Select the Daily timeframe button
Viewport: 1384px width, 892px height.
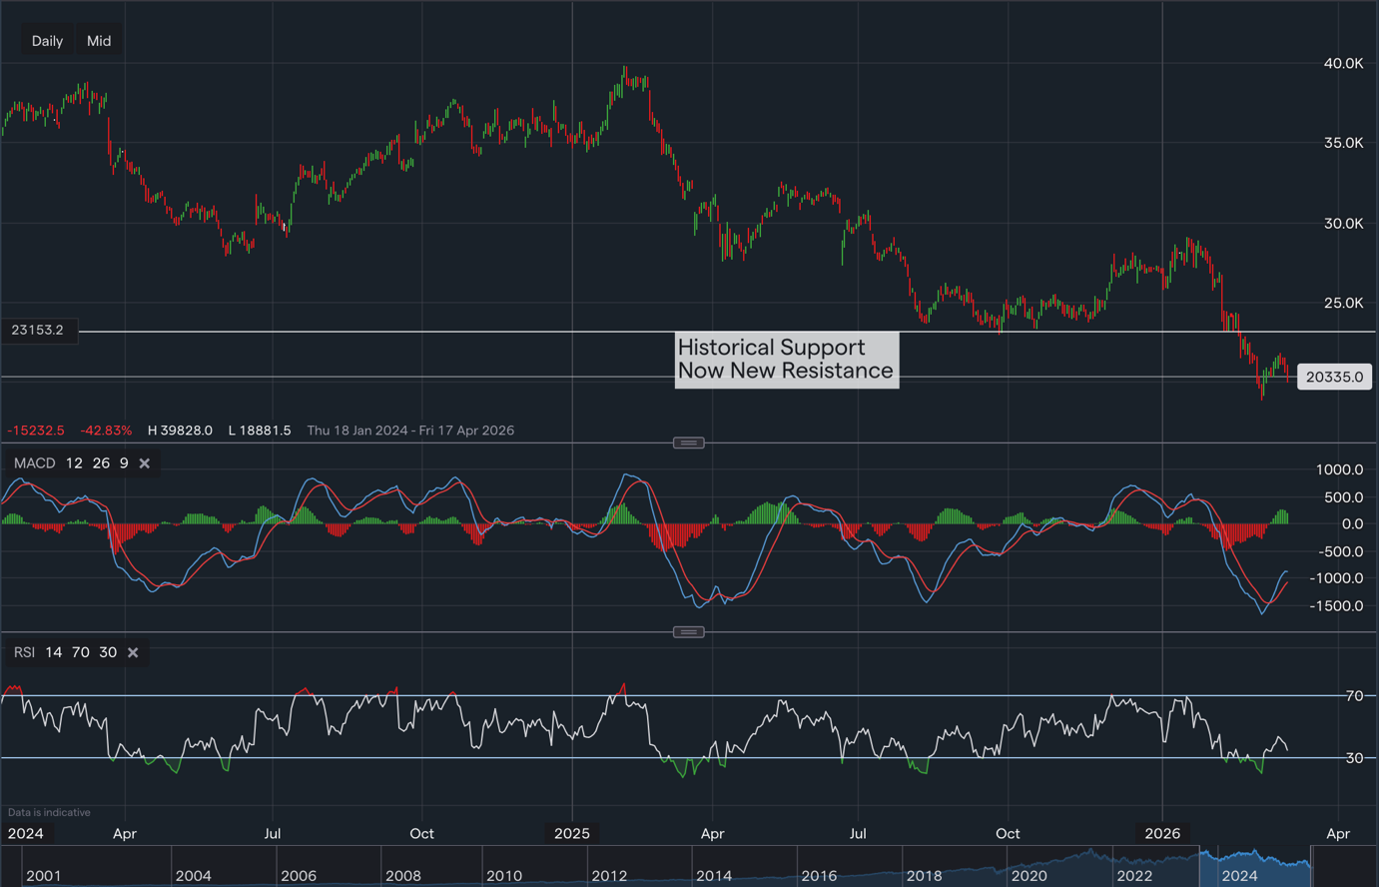(46, 40)
